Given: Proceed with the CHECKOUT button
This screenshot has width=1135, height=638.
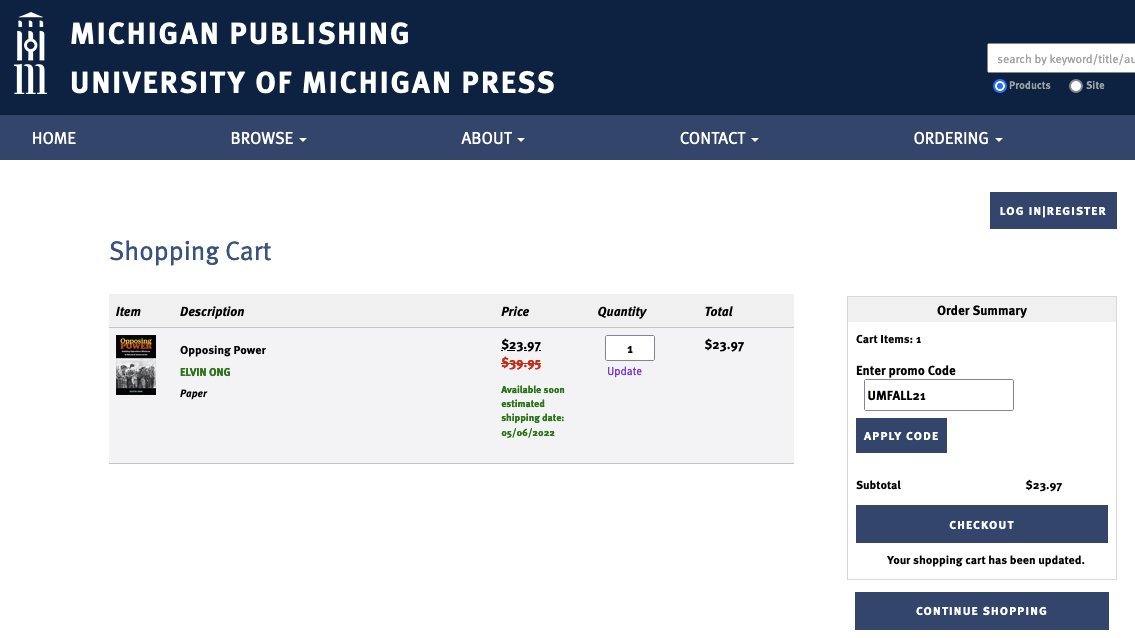Looking at the screenshot, I should click(982, 524).
